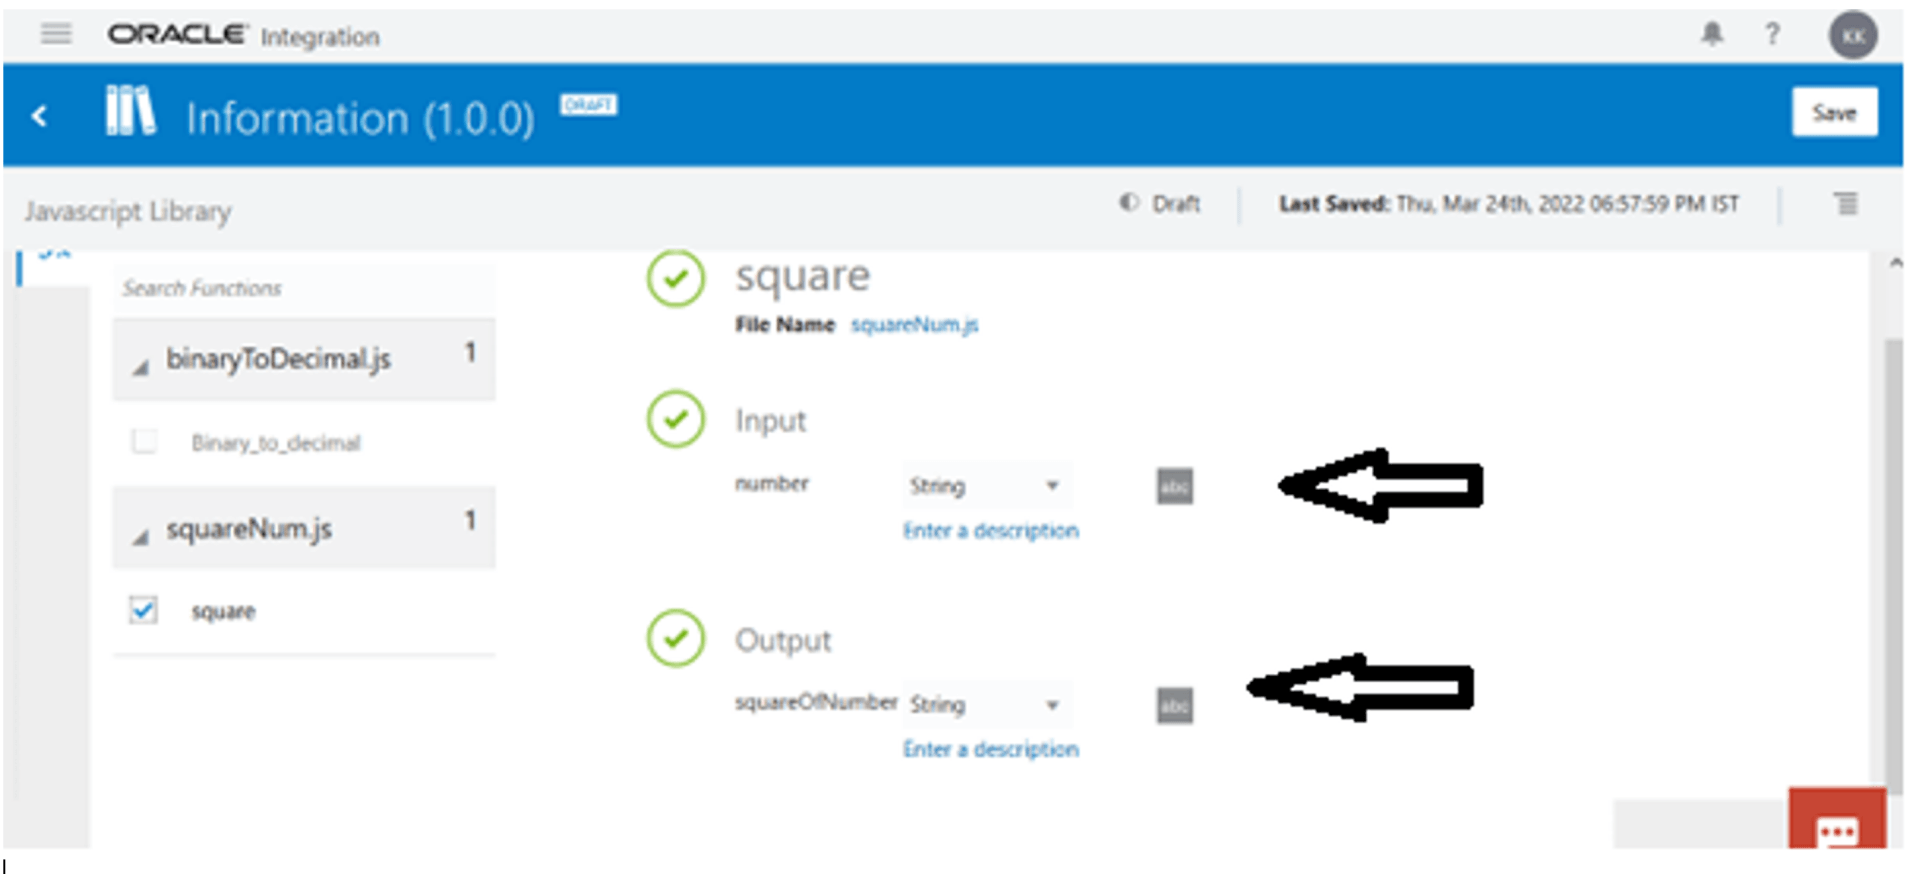Image resolution: width=1920 pixels, height=874 pixels.
Task: Click the abc type icon beside number input
Action: (x=1174, y=487)
